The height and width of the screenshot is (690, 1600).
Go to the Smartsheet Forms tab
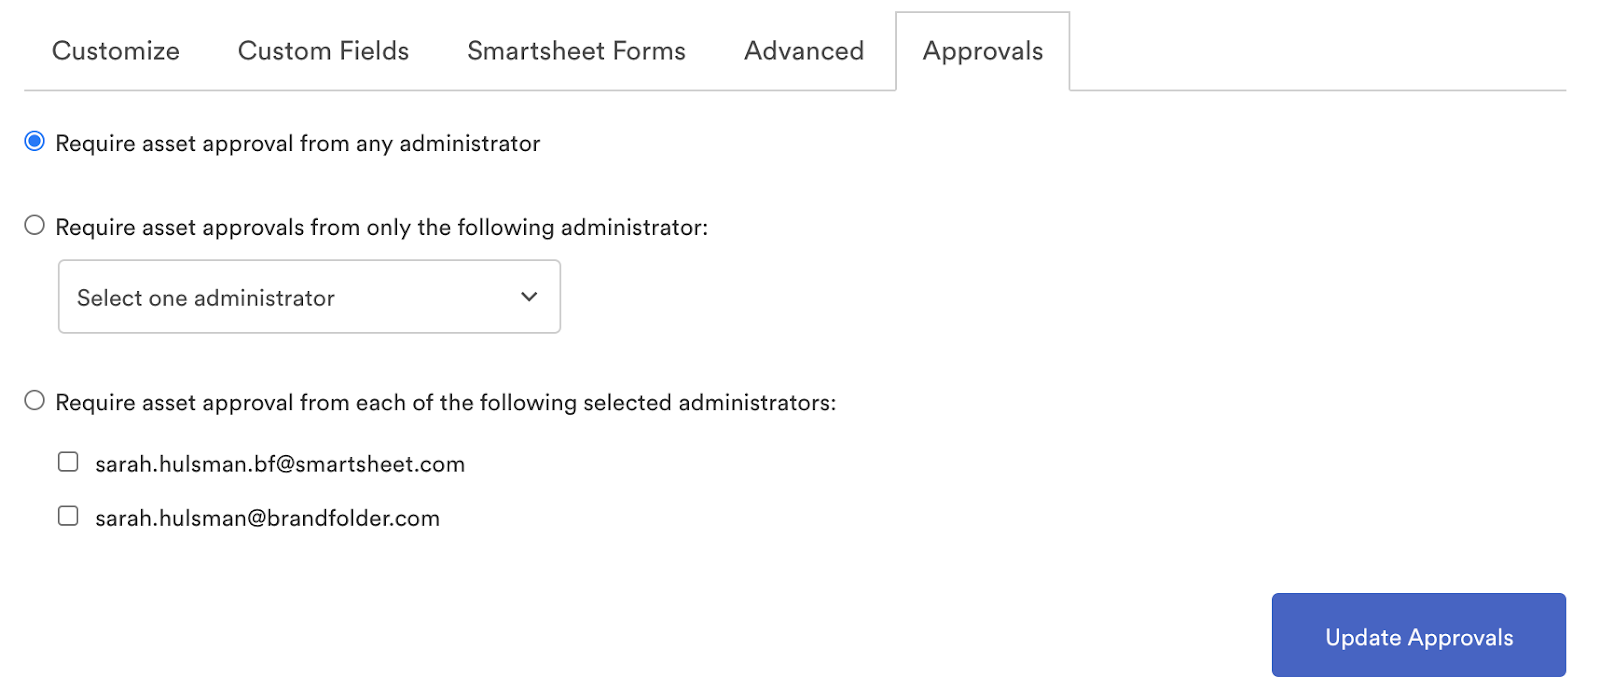(576, 51)
